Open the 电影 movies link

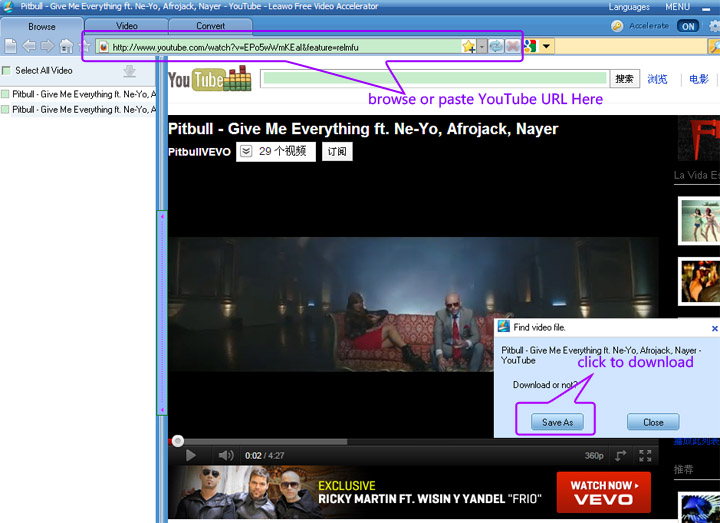pyautogui.click(x=699, y=79)
